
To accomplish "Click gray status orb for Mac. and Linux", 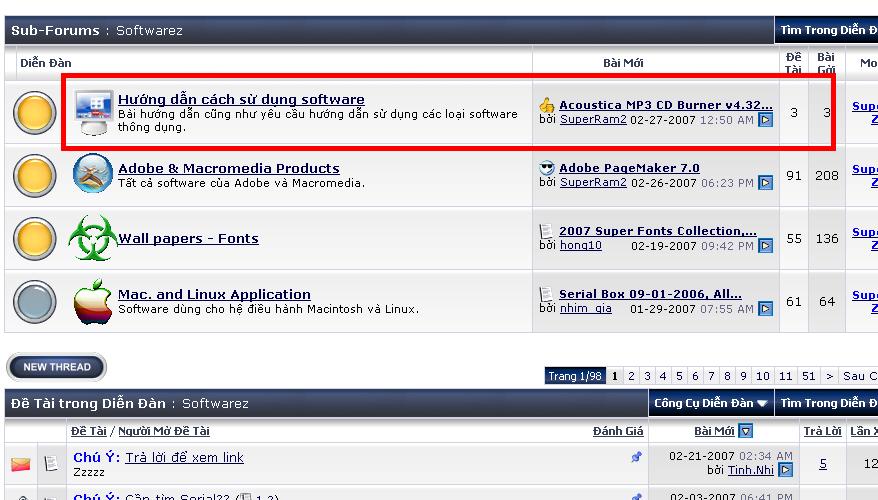I will coord(35,301).
